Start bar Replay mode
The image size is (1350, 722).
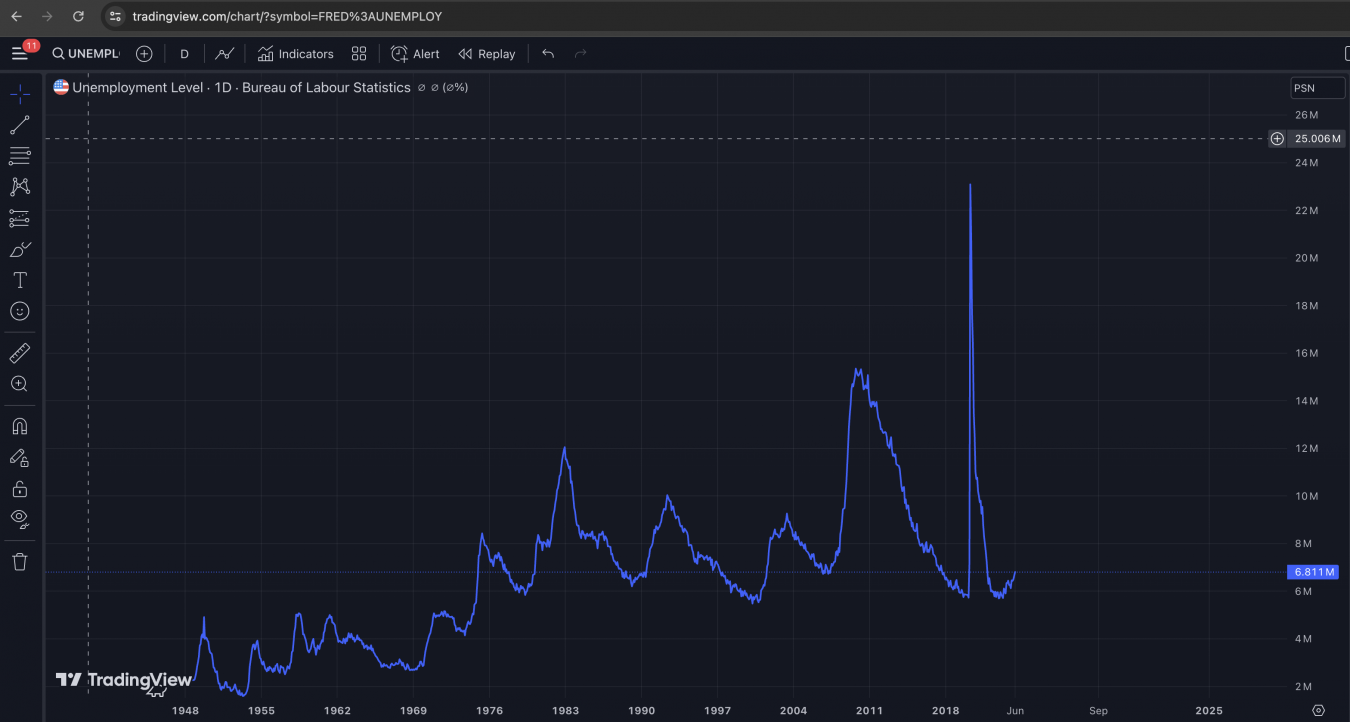(487, 54)
